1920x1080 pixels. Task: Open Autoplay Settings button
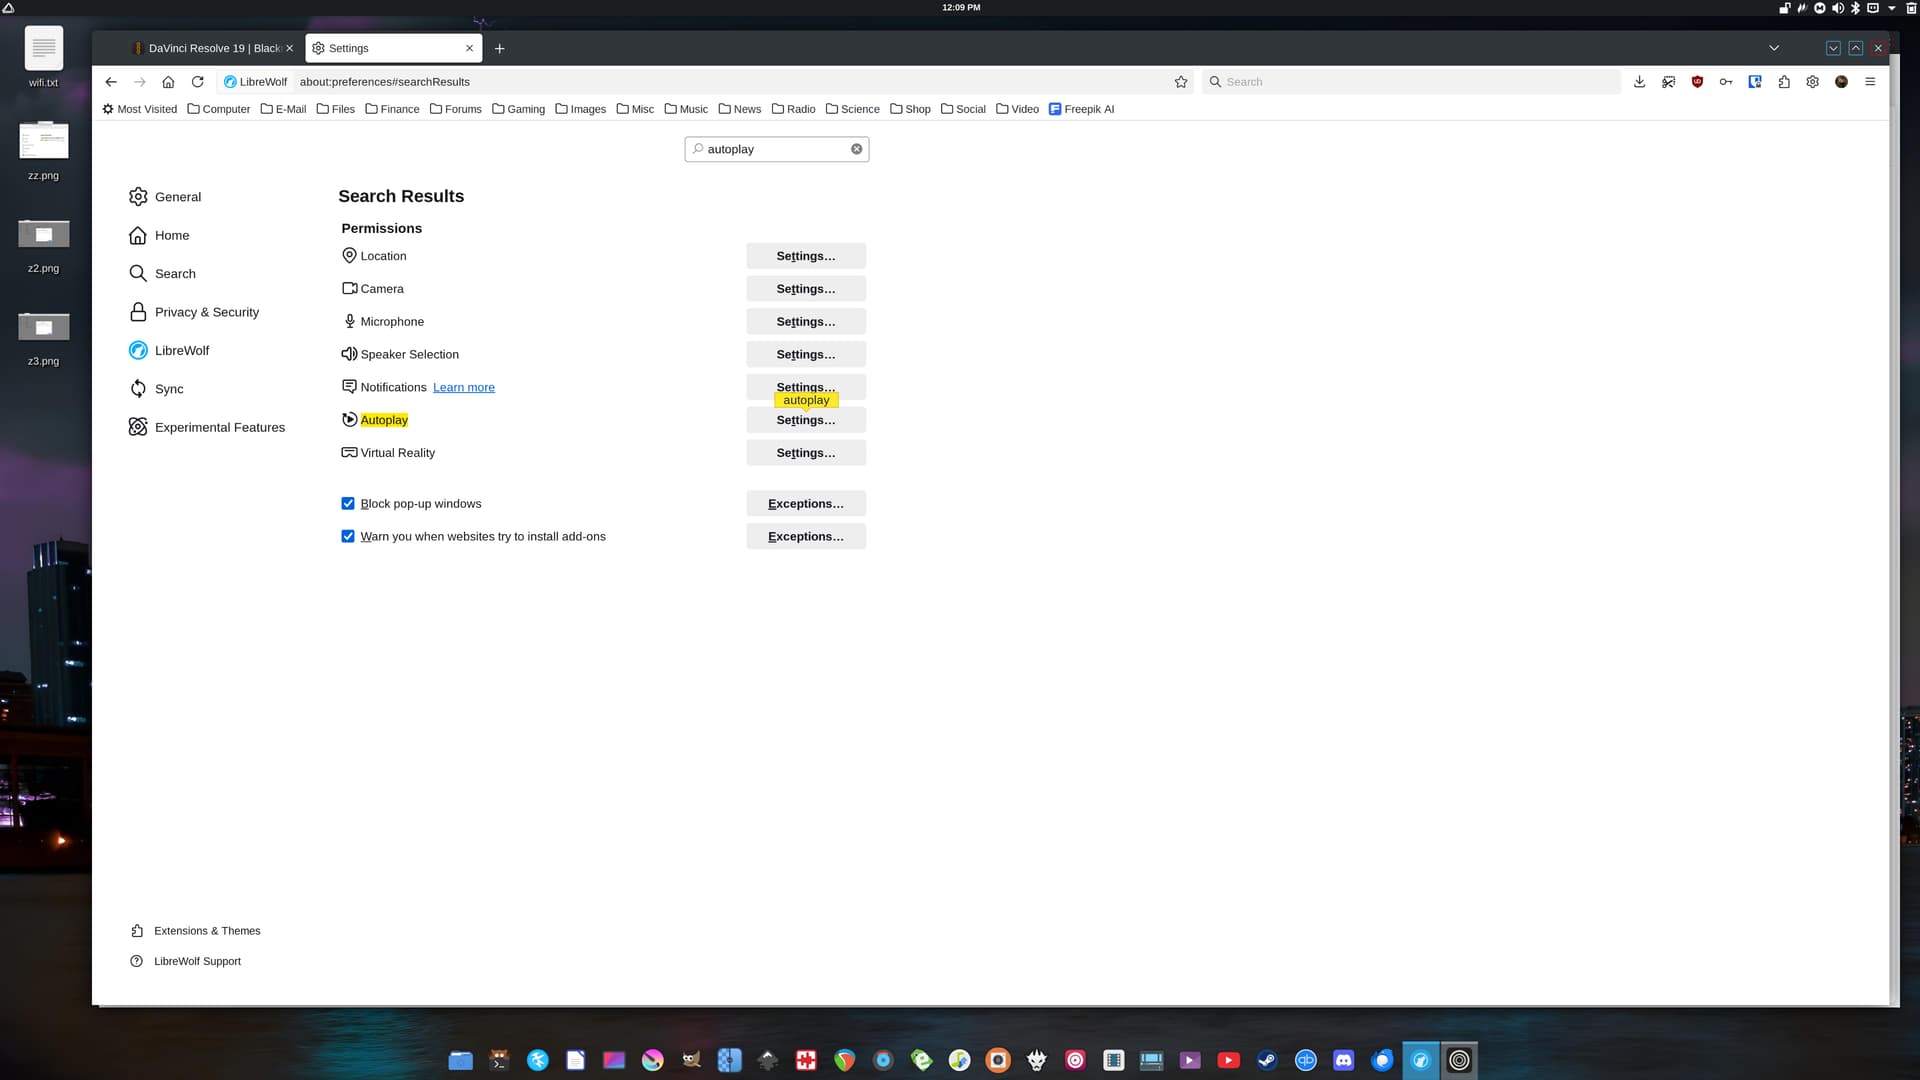click(805, 424)
